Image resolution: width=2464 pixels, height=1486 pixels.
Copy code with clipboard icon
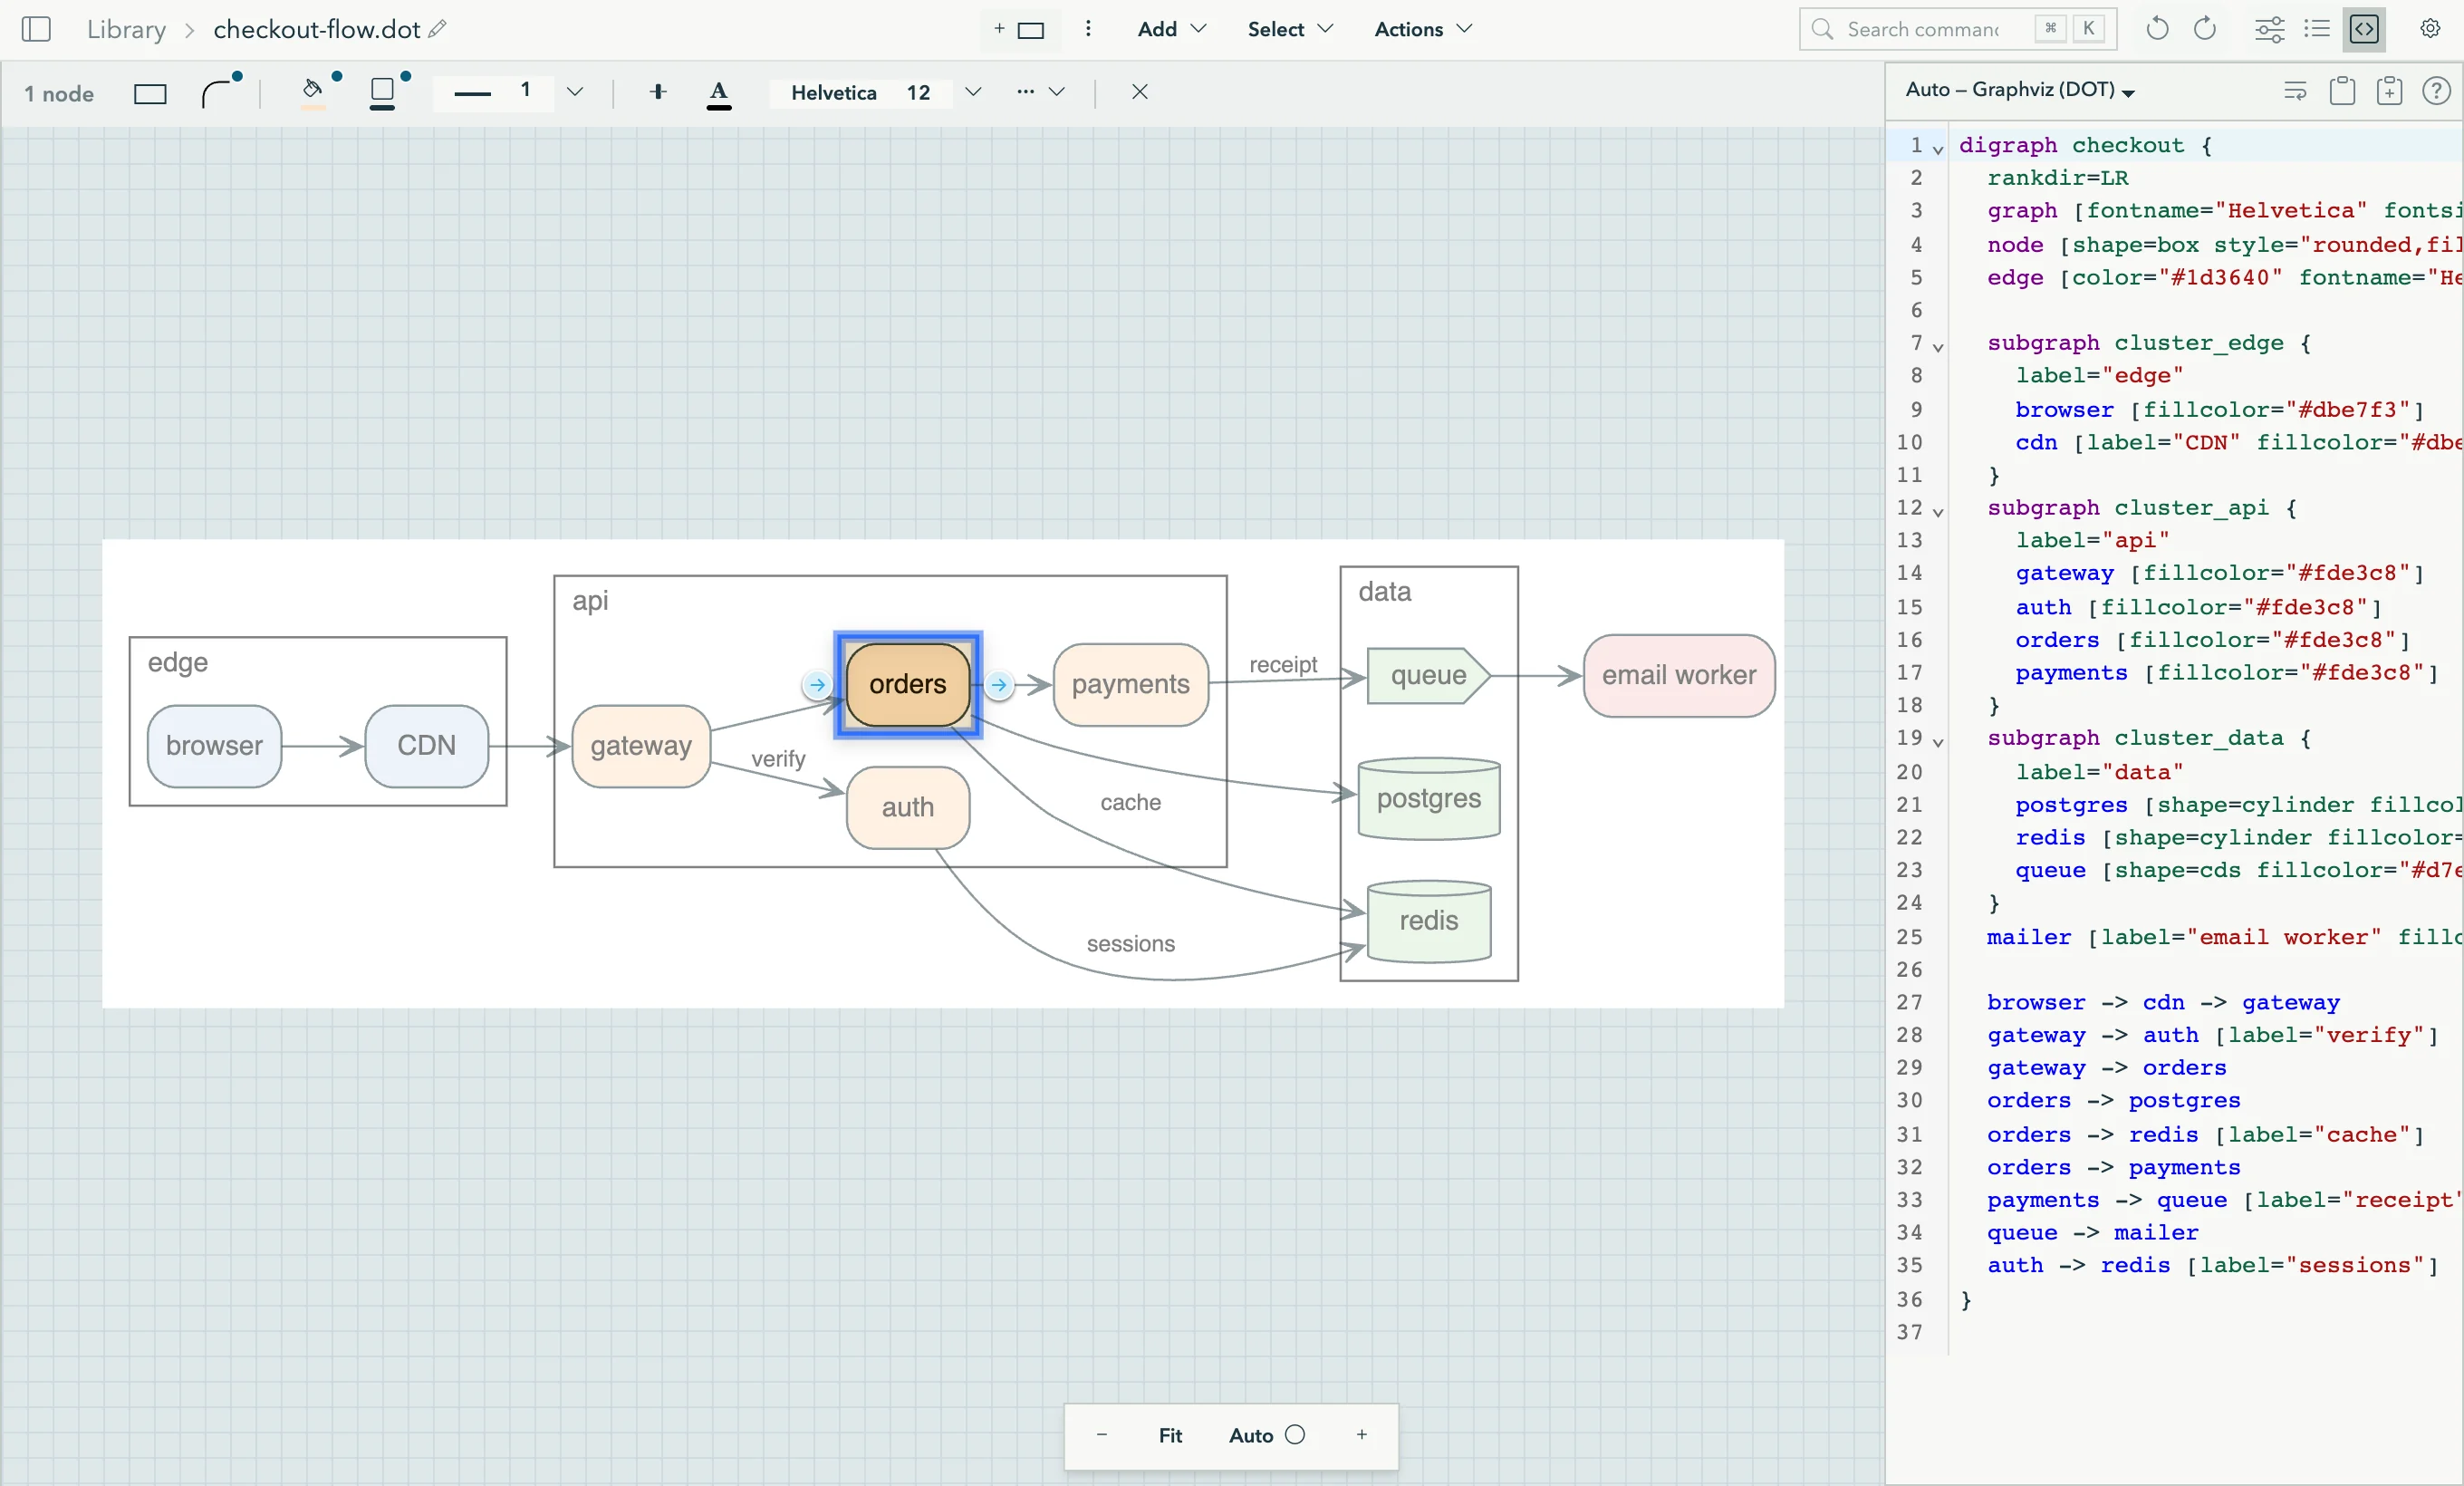pos(2342,91)
